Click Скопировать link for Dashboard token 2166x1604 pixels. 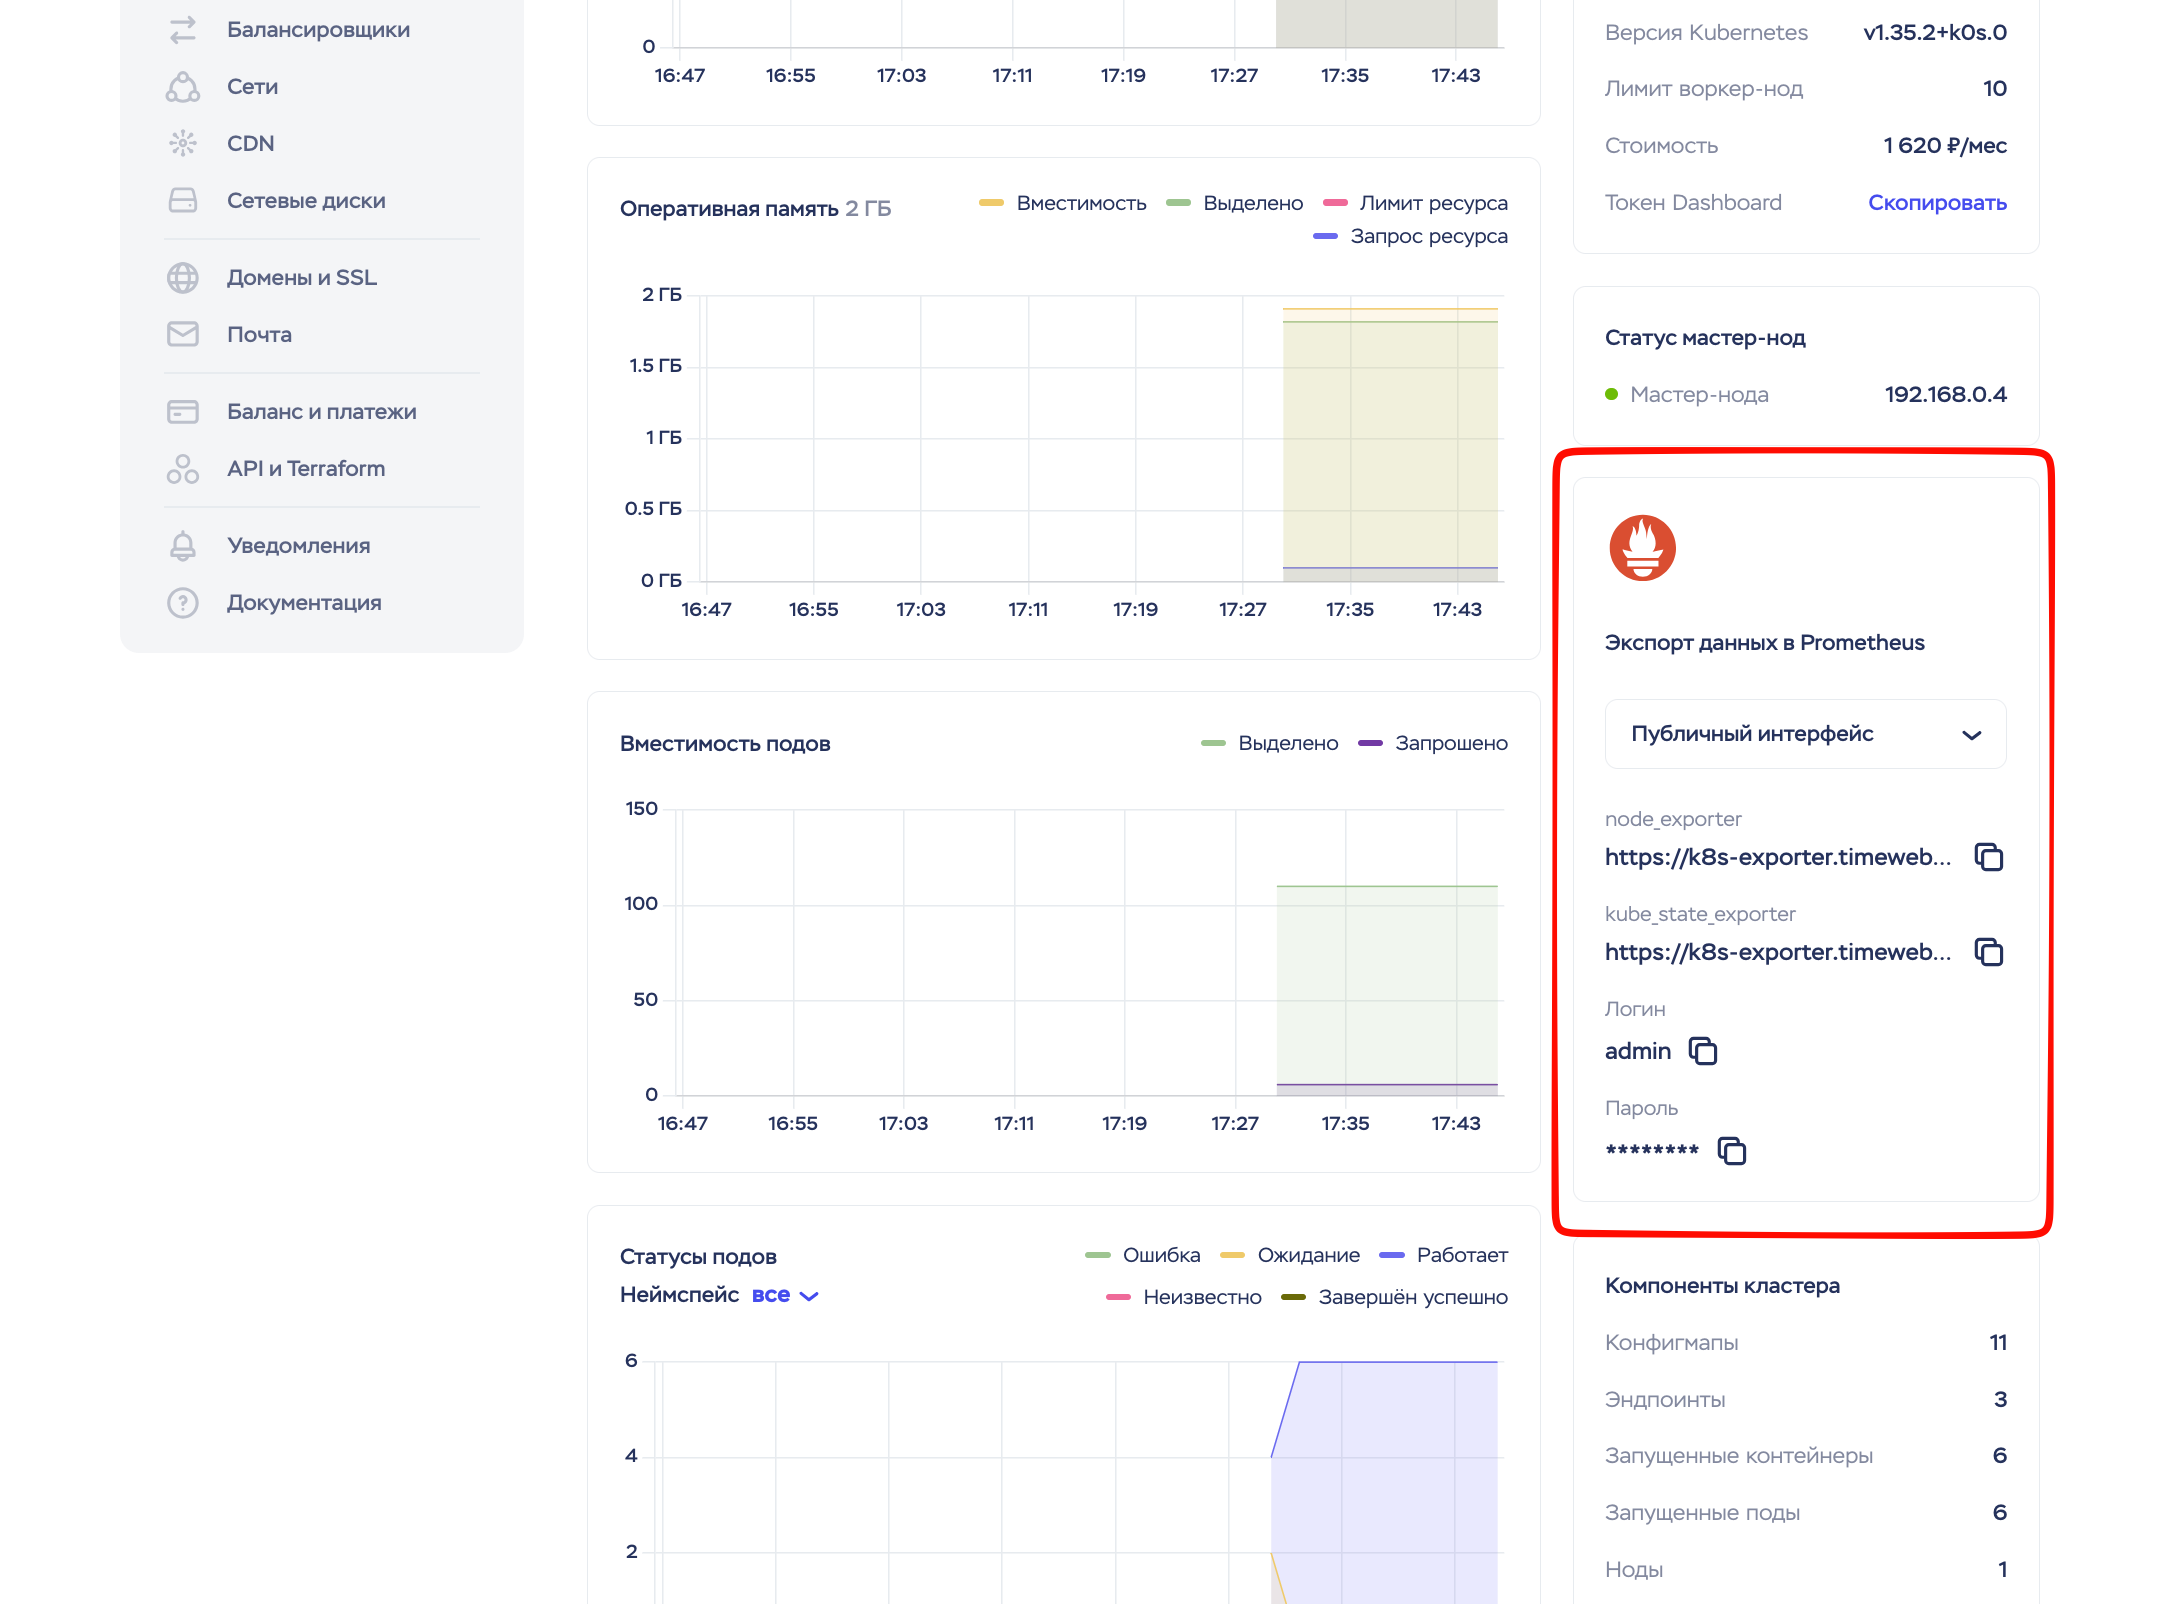click(1936, 203)
